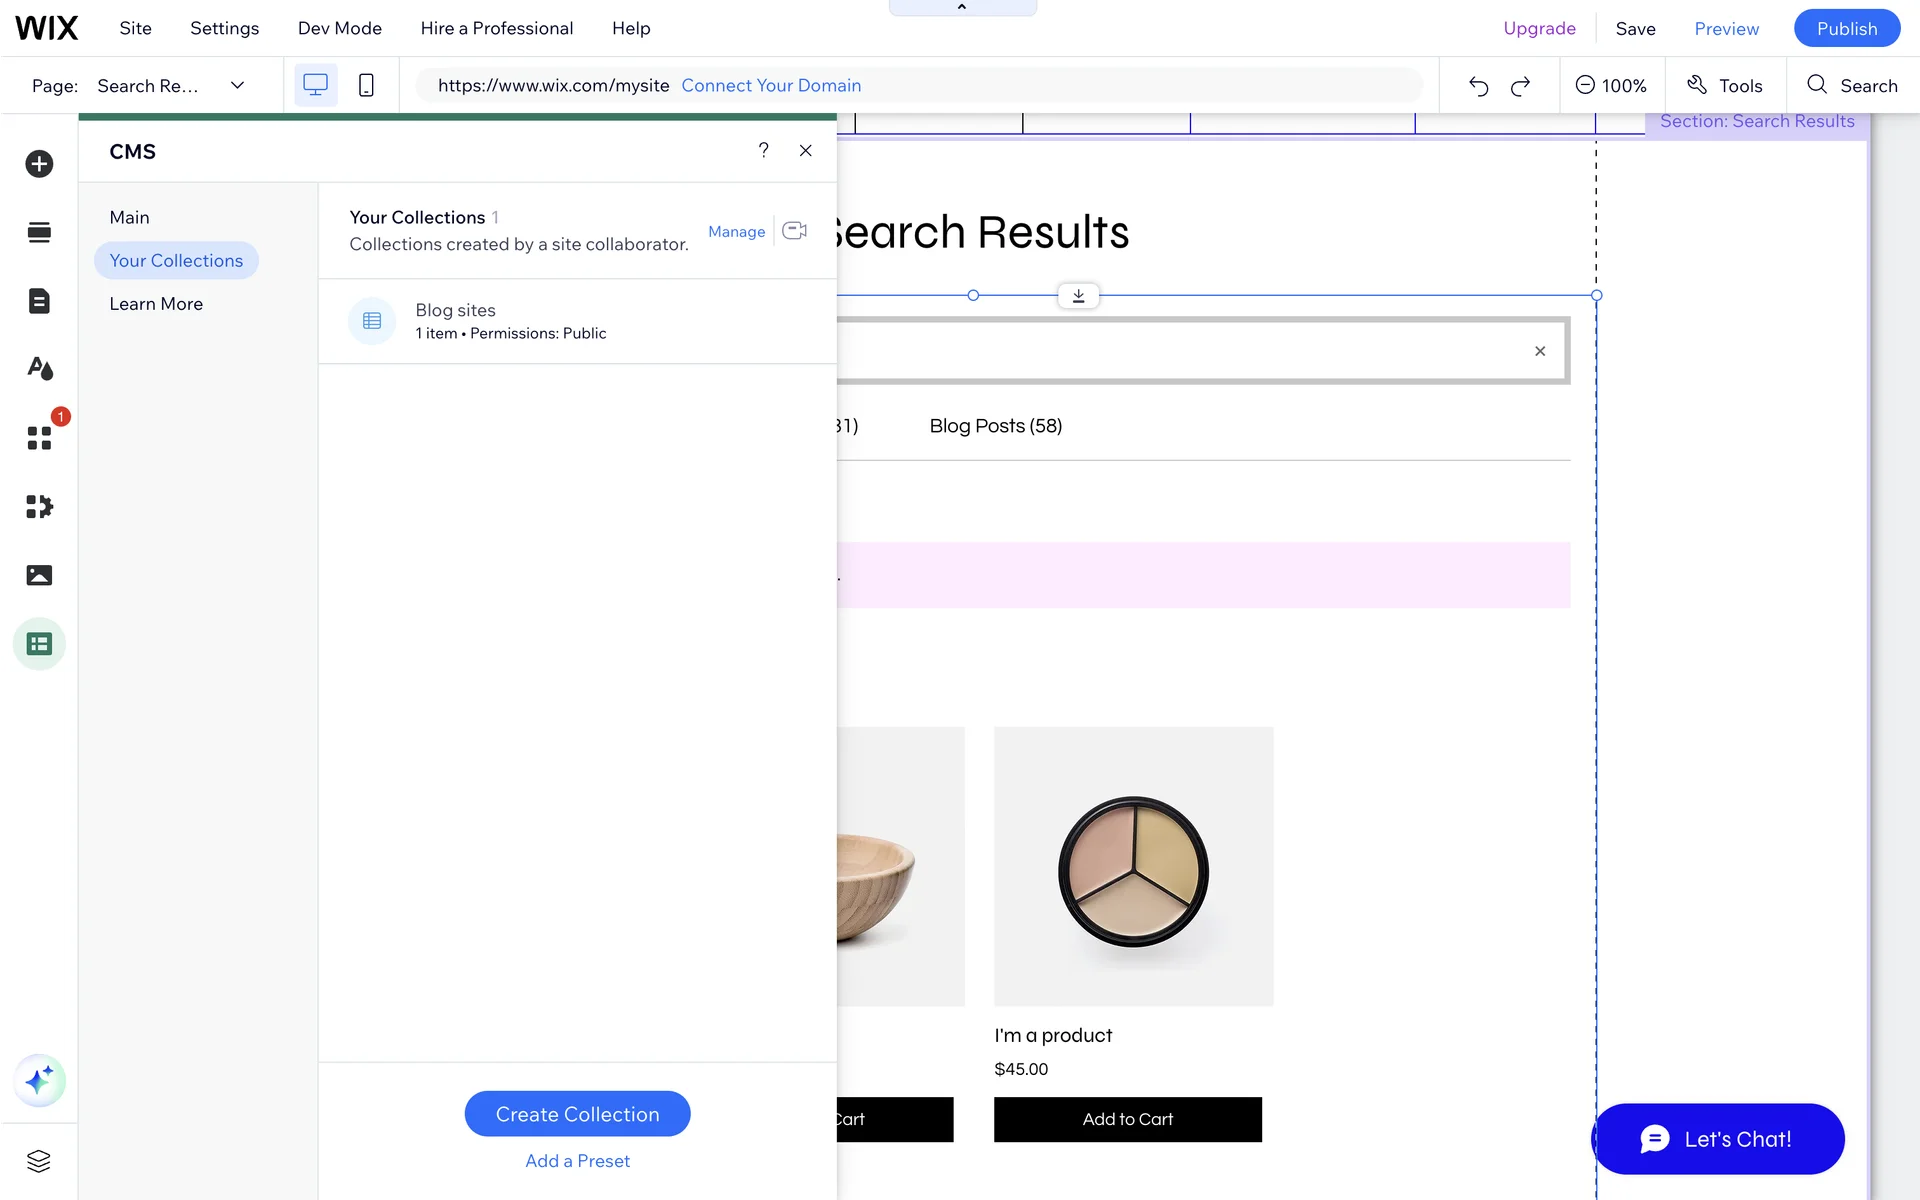Open the 100% zoom control
The width and height of the screenshot is (1920, 1200).
pyautogui.click(x=1611, y=86)
